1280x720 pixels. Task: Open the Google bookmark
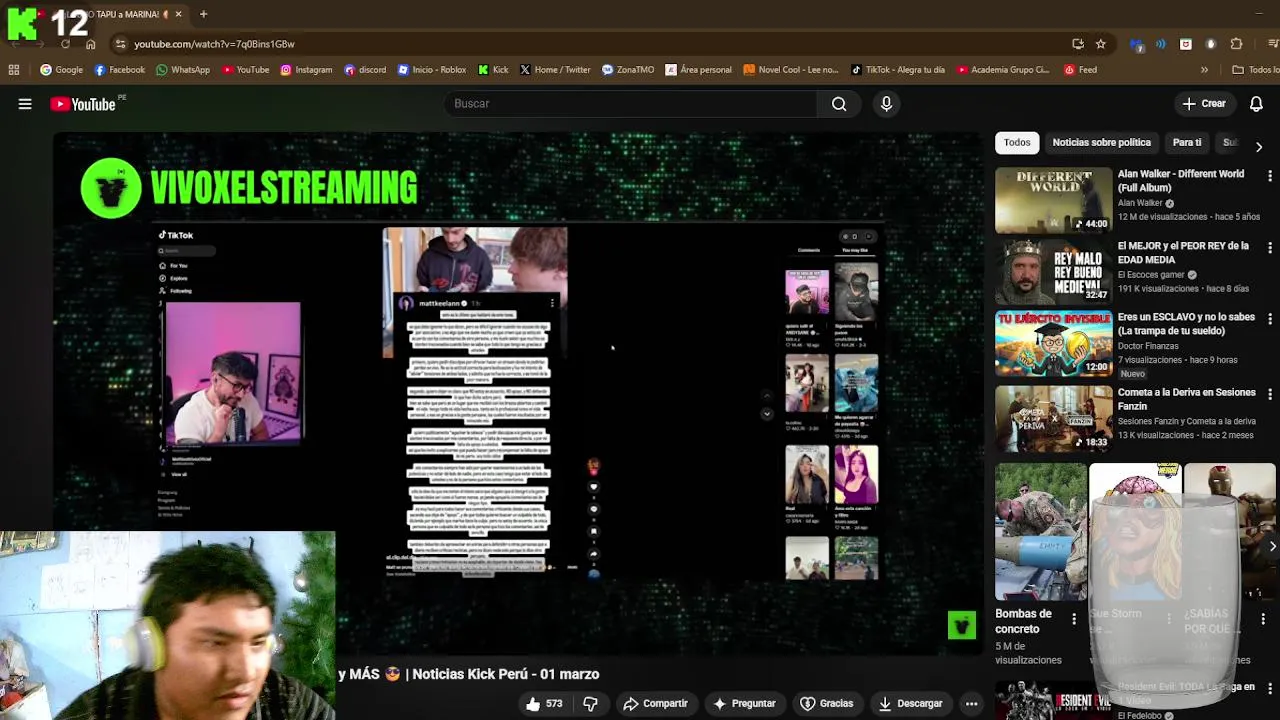61,70
